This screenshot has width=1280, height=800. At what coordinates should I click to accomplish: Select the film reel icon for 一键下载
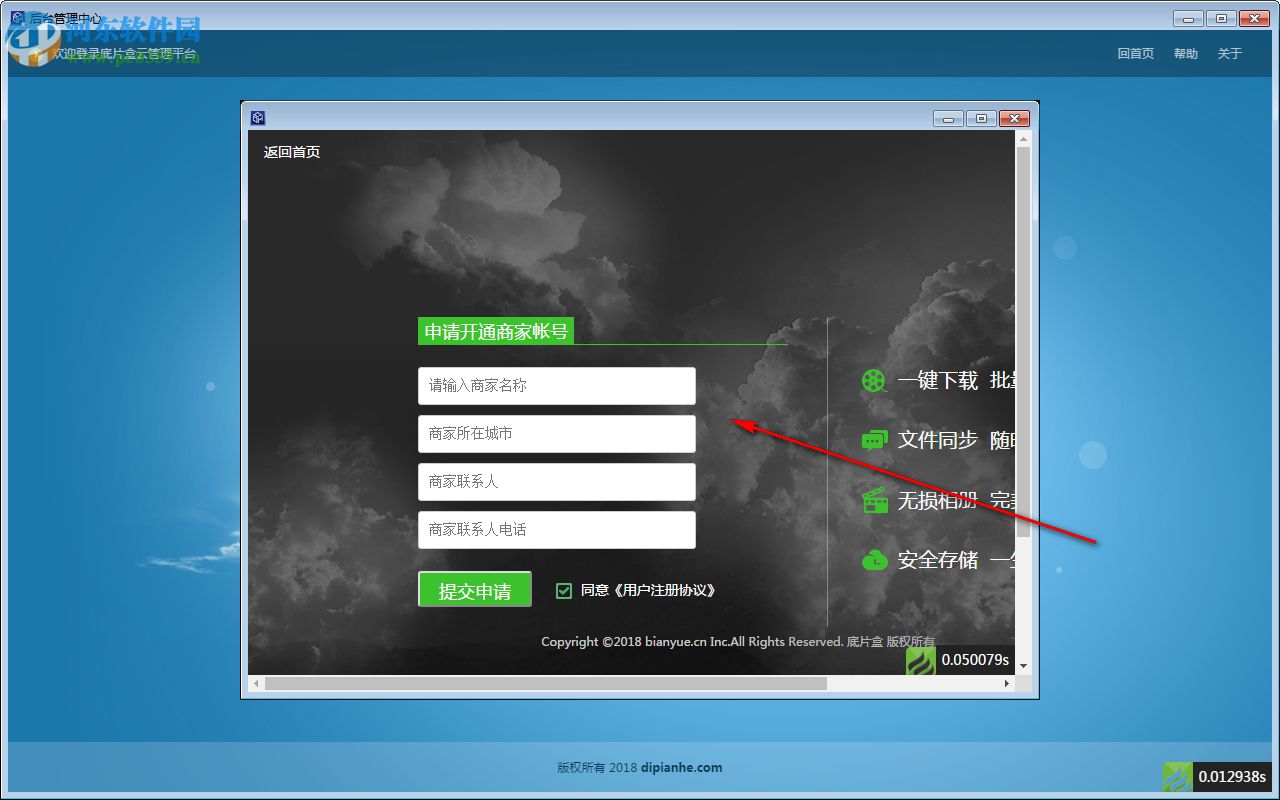point(875,380)
